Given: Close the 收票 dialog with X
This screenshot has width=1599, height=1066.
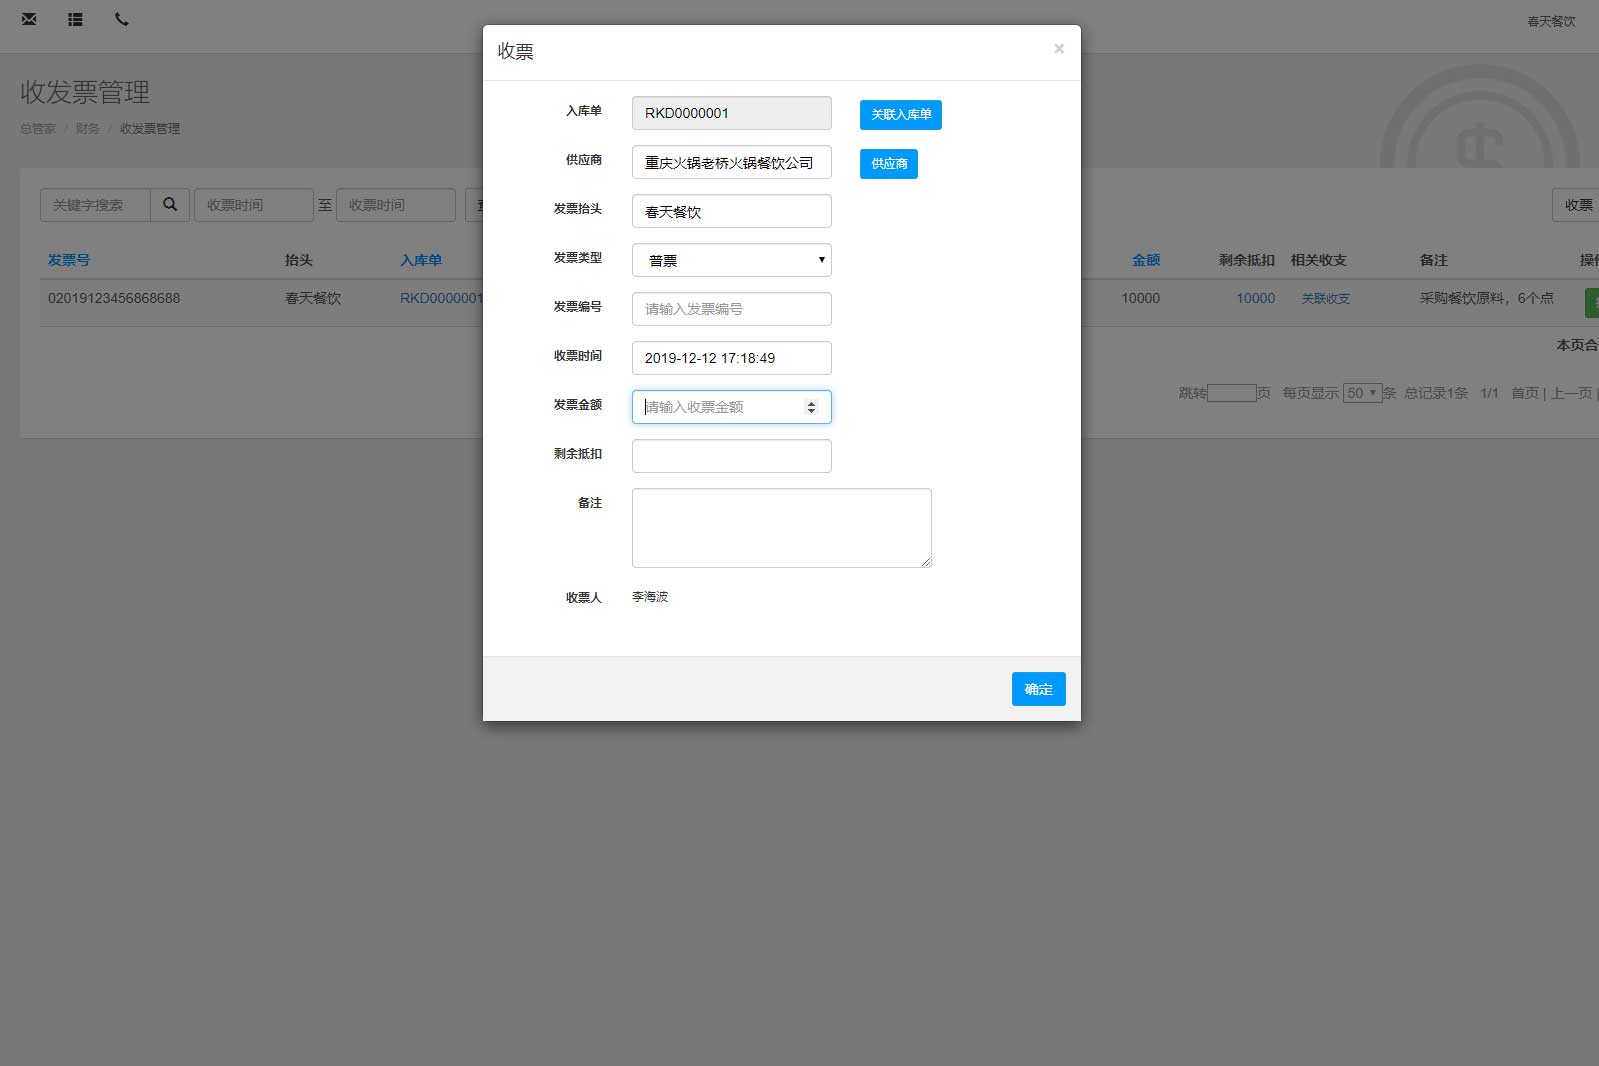Looking at the screenshot, I should pyautogui.click(x=1059, y=49).
